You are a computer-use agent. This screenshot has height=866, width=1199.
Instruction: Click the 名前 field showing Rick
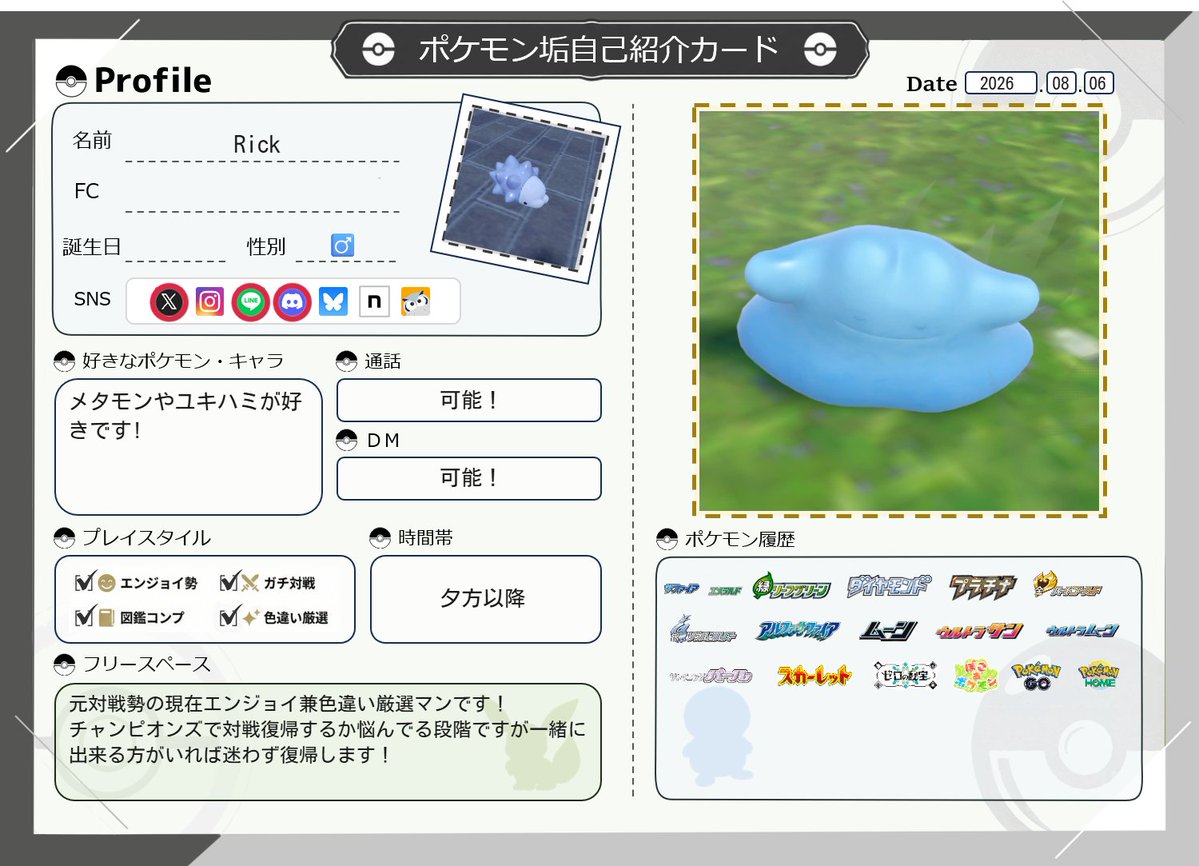(262, 145)
